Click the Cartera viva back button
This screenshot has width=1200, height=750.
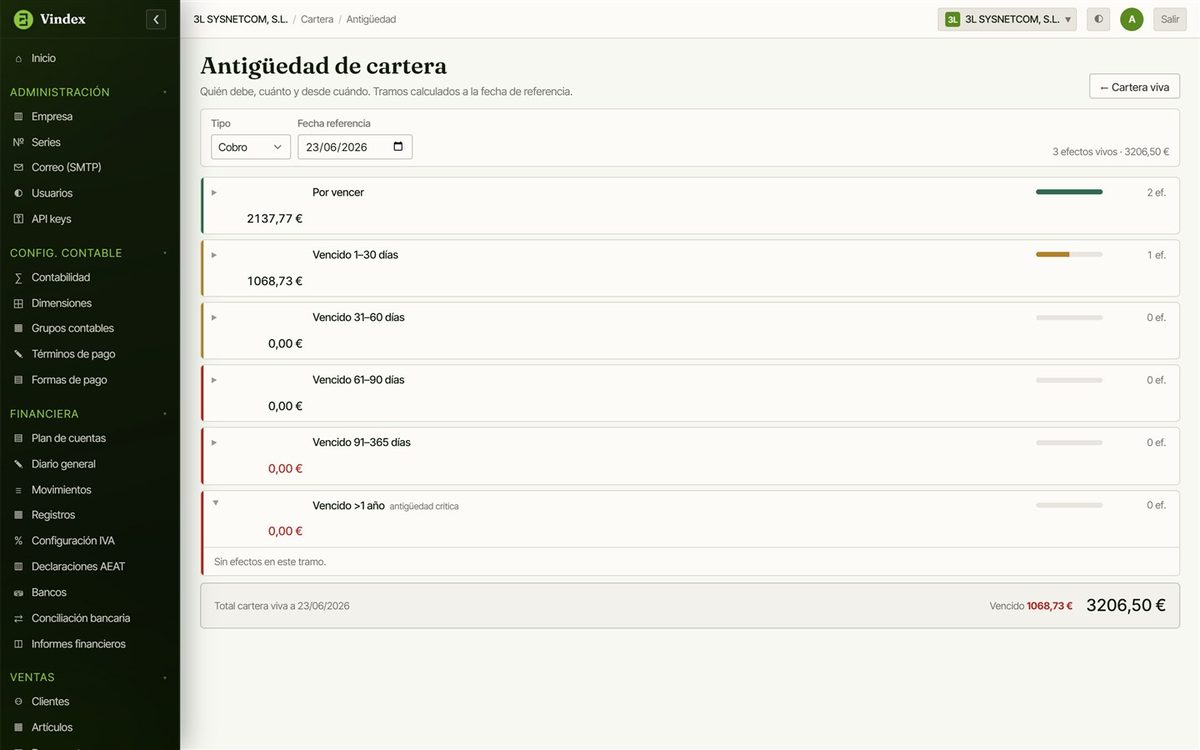(x=1134, y=87)
